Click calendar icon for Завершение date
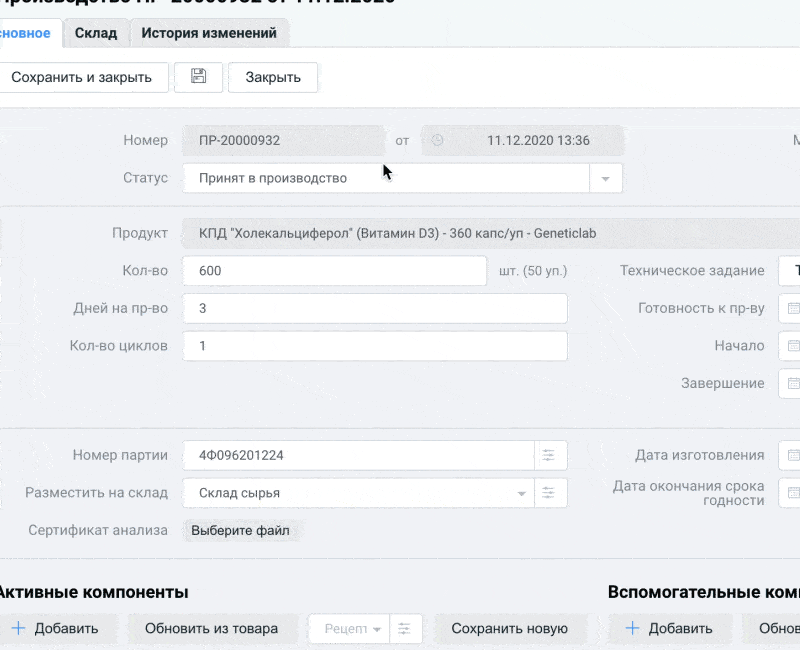Viewport: 800px width, 650px height. pos(793,383)
